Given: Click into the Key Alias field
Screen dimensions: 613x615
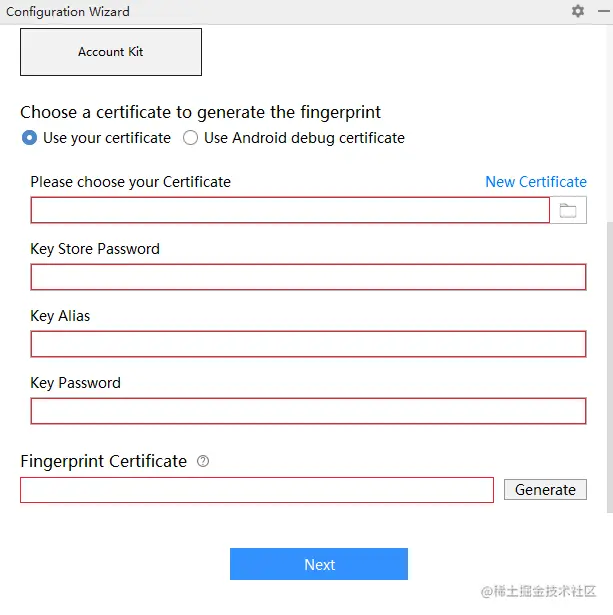Looking at the screenshot, I should pos(308,344).
